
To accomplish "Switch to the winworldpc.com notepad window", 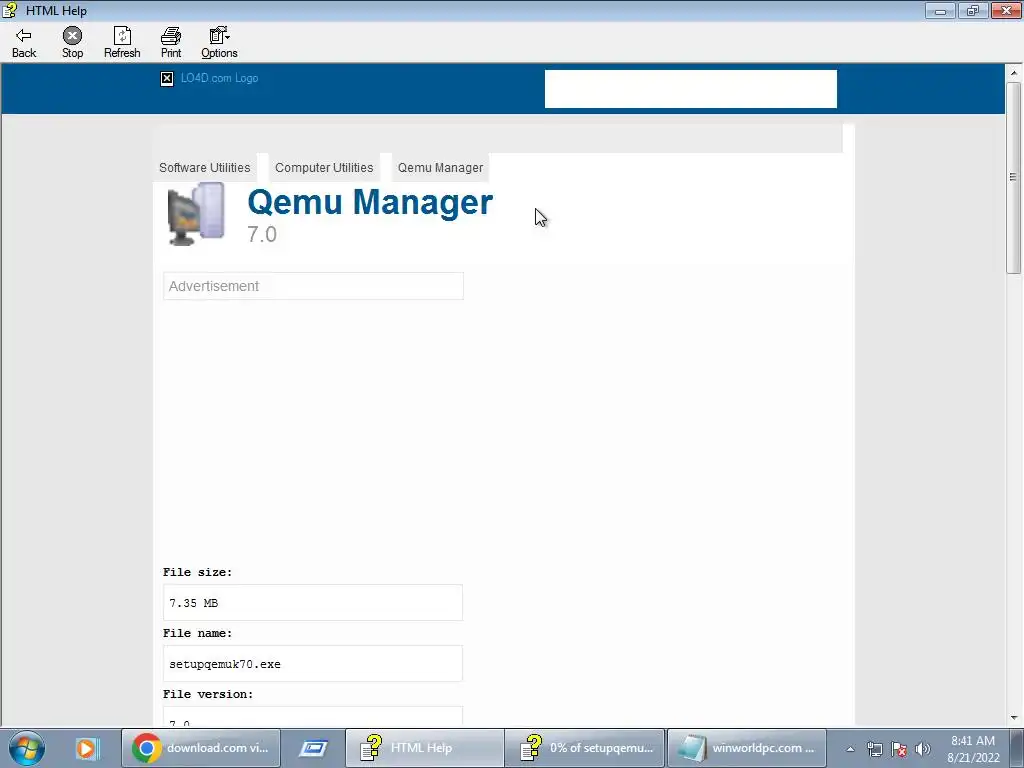I will (x=746, y=748).
